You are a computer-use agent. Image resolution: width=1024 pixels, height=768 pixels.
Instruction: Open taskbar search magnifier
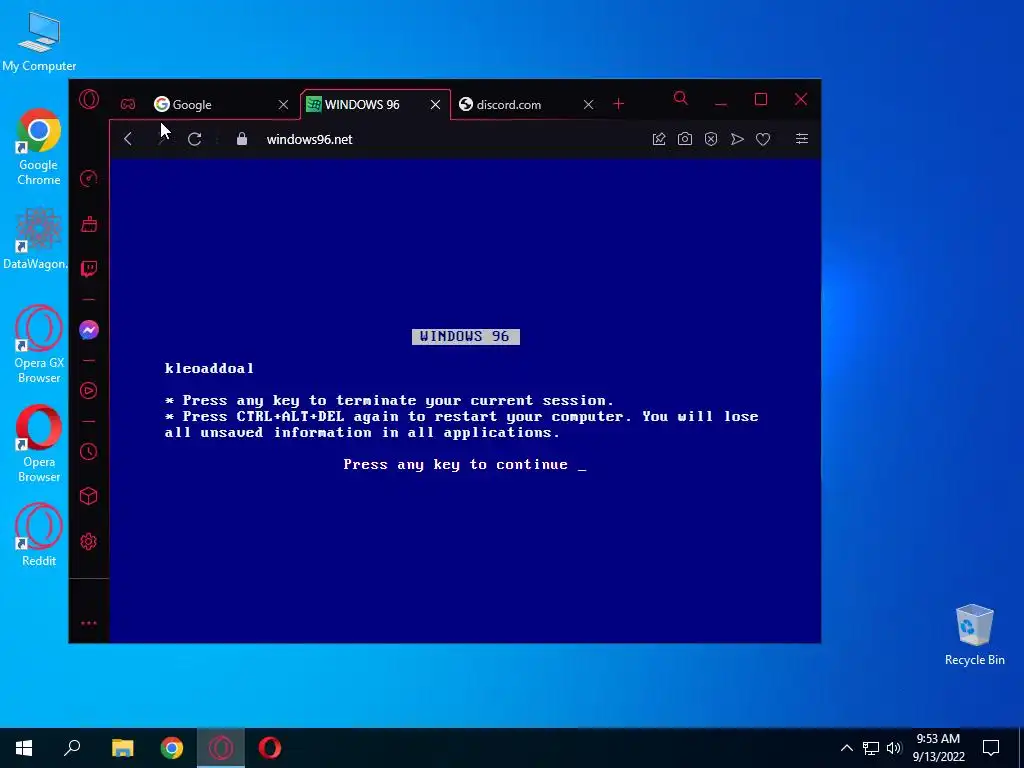(x=72, y=748)
